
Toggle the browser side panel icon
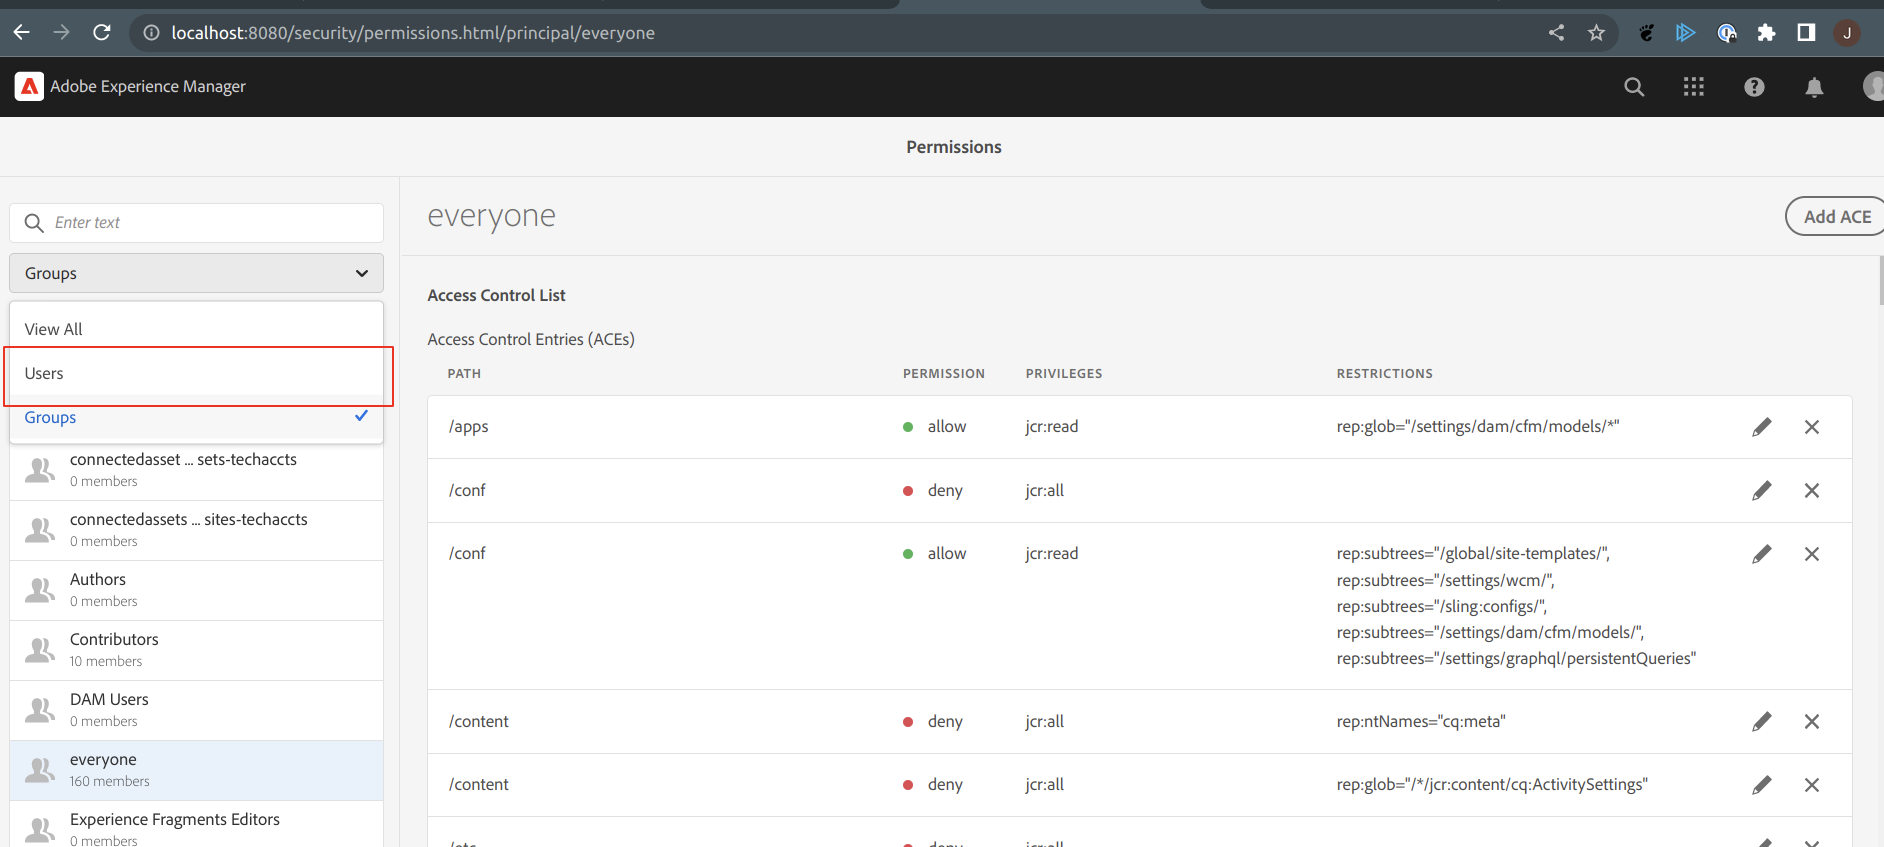1806,33
